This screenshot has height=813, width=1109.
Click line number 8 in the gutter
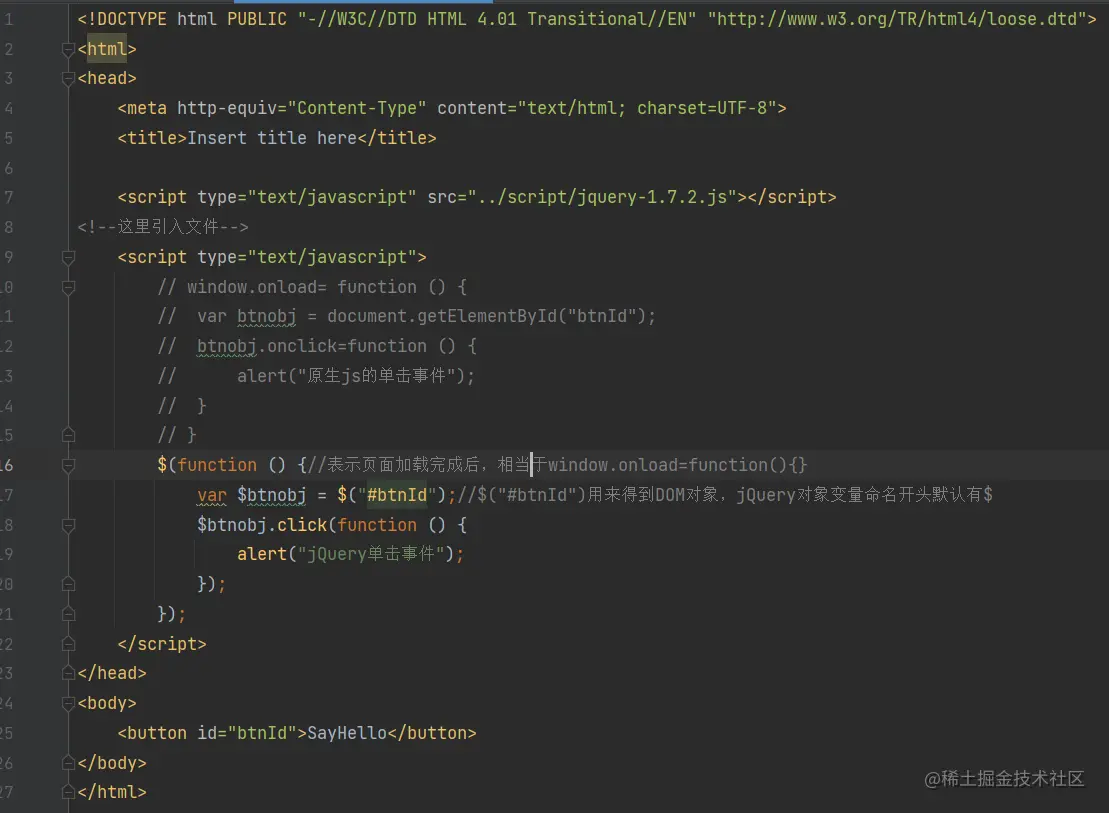(8, 227)
